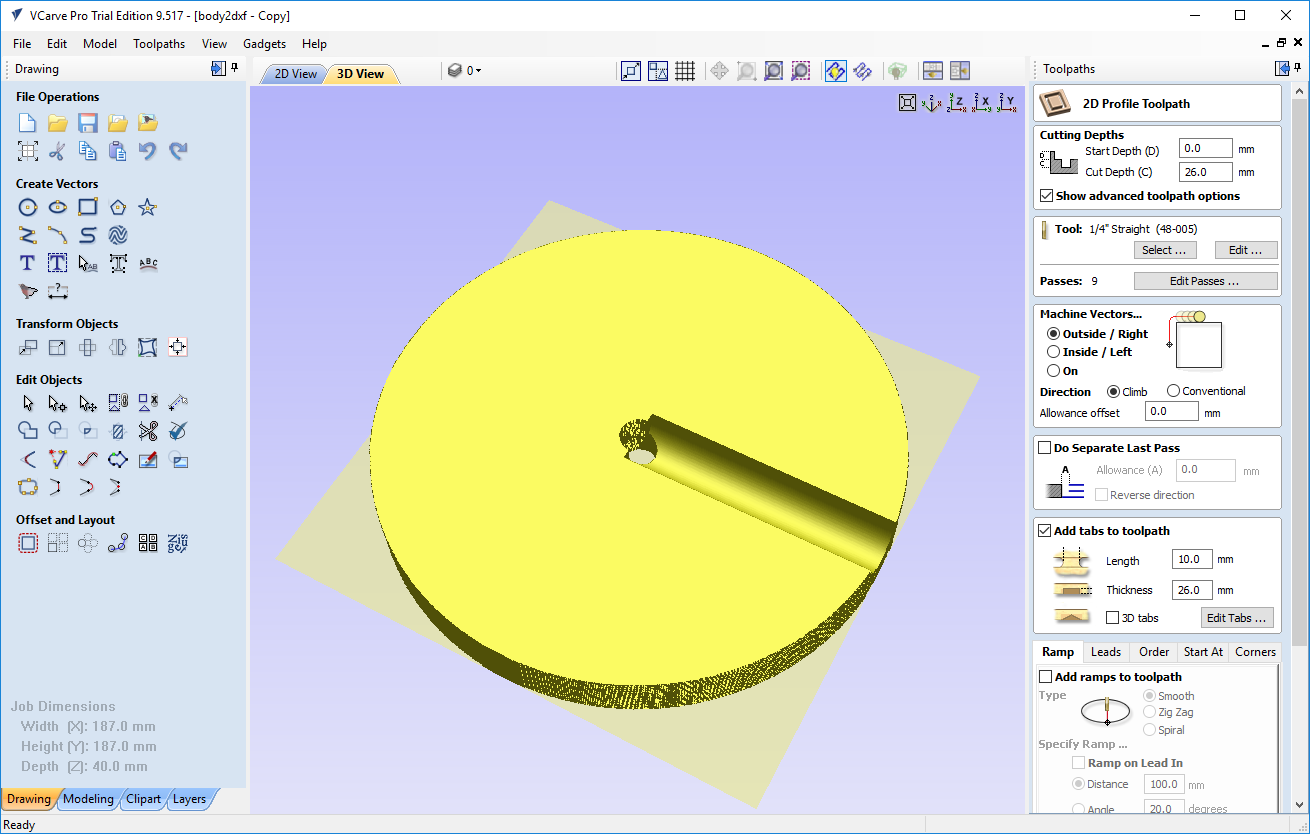This screenshot has height=834, width=1310.
Task: Select the Draw Arc tool
Action: point(58,235)
